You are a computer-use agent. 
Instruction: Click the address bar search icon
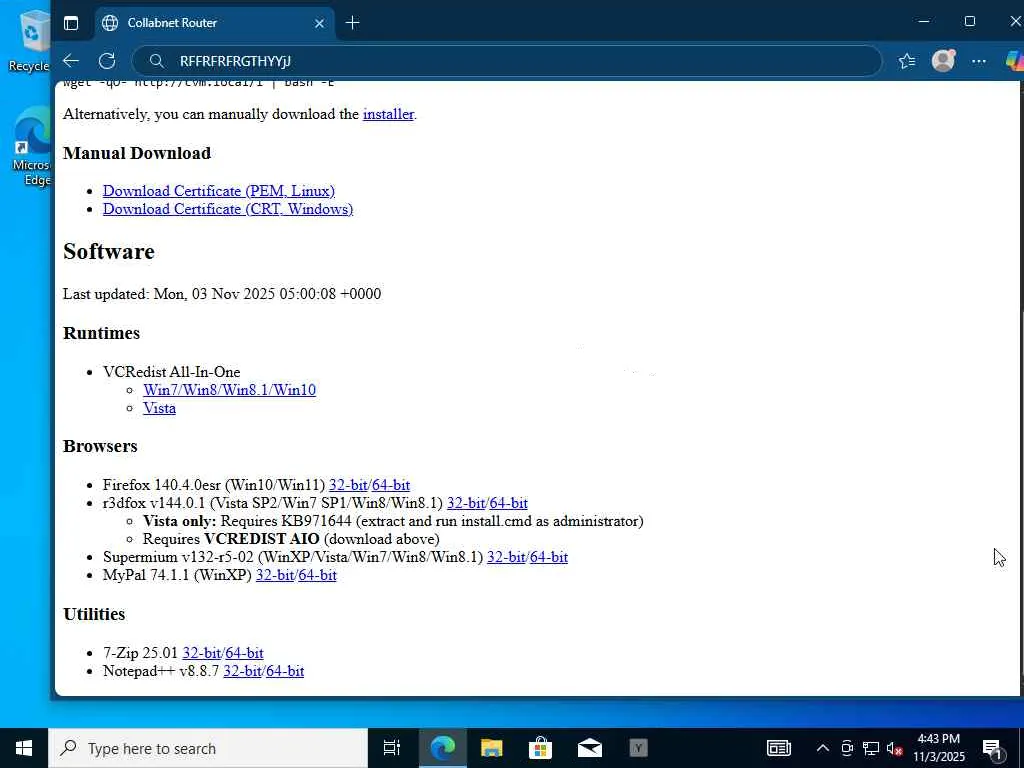tap(157, 61)
